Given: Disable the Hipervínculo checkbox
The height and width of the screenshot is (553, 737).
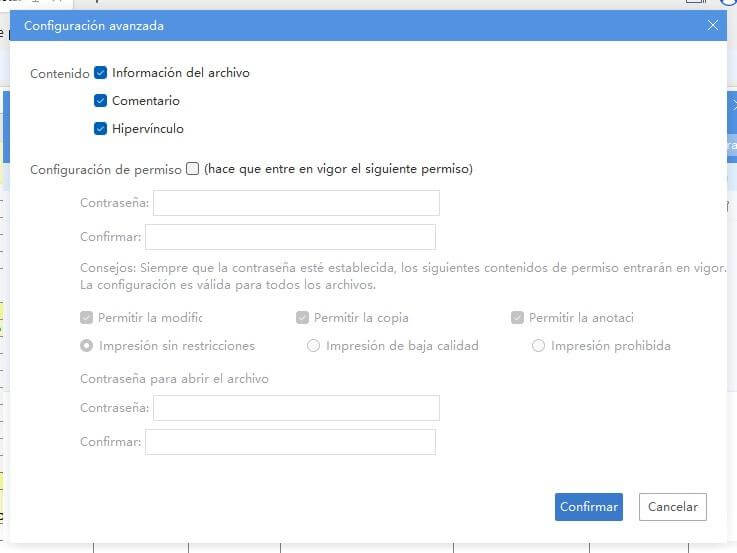Looking at the screenshot, I should [x=100, y=129].
